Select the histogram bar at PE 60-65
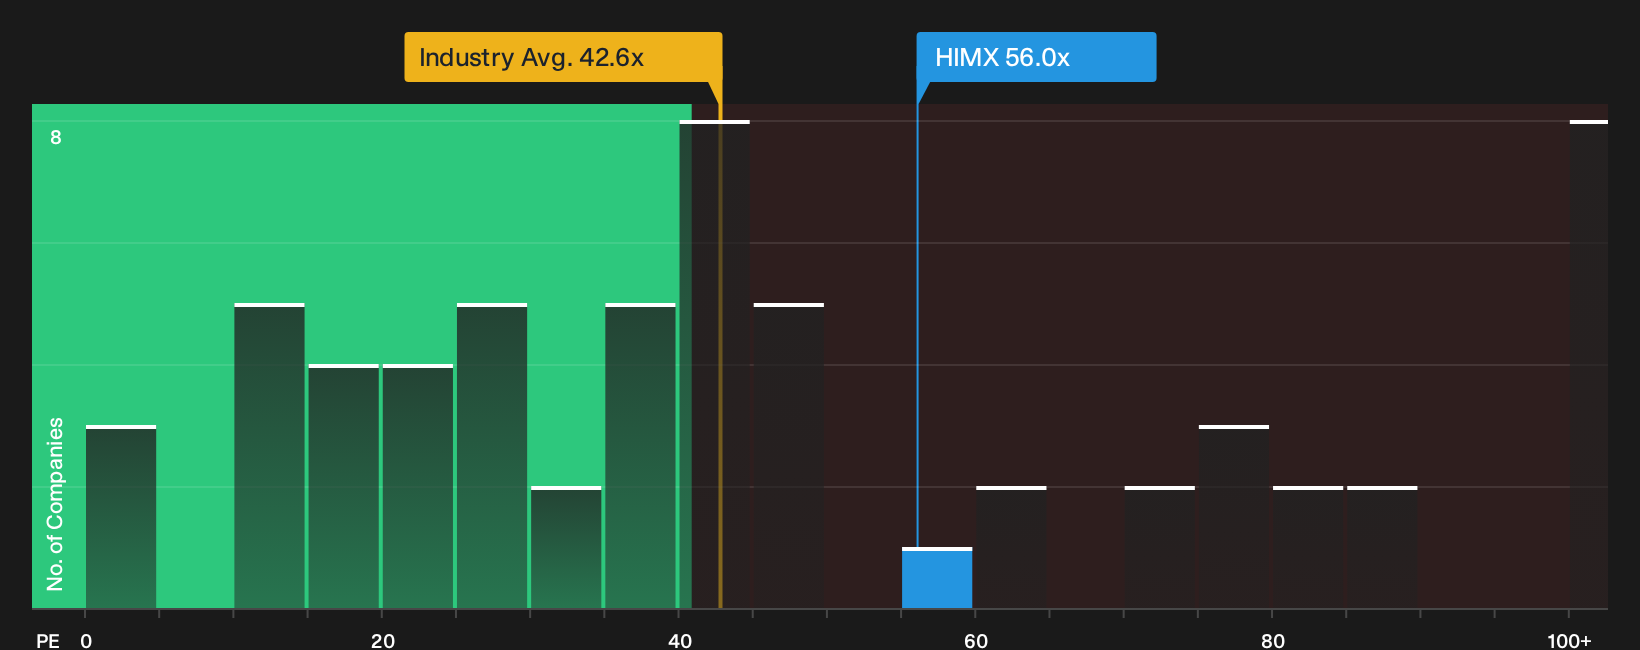 (1011, 547)
